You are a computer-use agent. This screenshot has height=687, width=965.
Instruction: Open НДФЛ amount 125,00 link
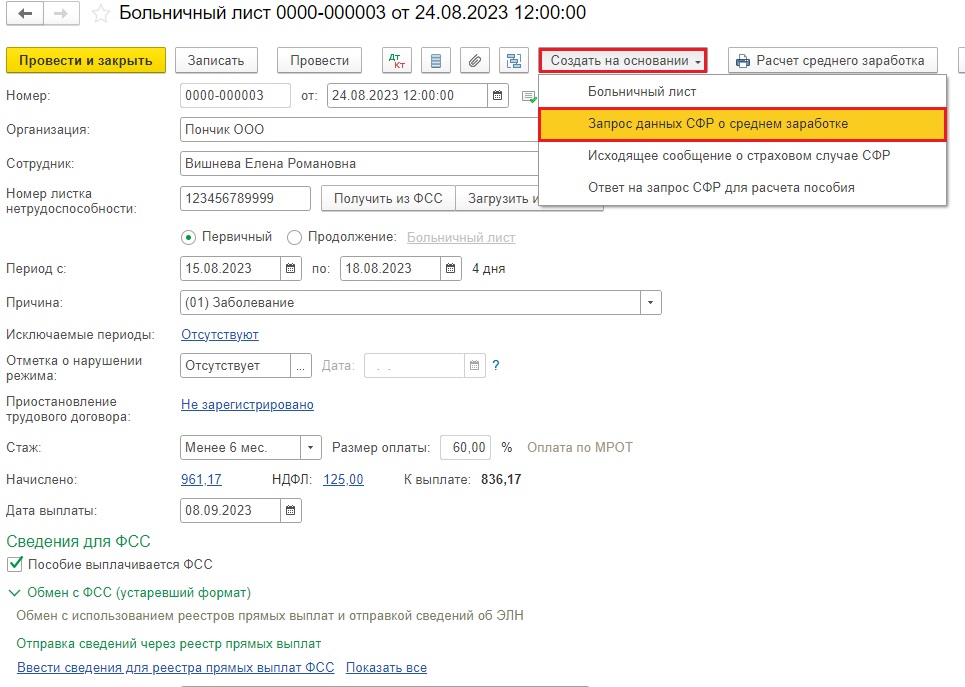[343, 480]
